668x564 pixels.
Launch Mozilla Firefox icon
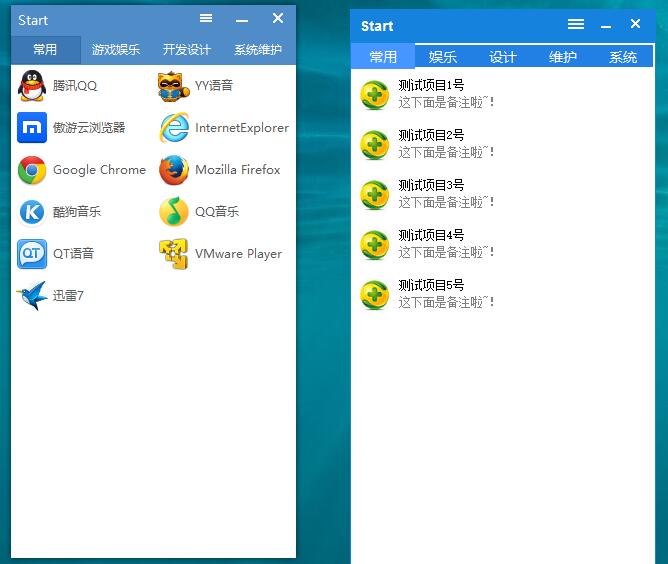[x=174, y=170]
